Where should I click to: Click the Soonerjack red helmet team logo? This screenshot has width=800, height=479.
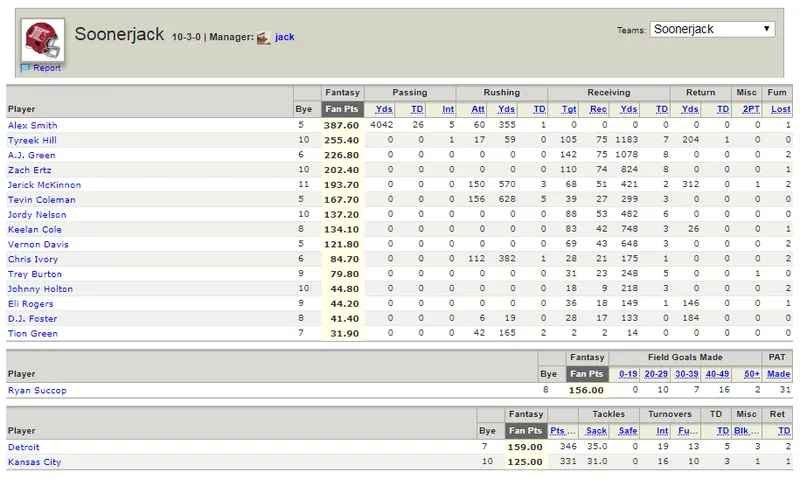coord(43,40)
